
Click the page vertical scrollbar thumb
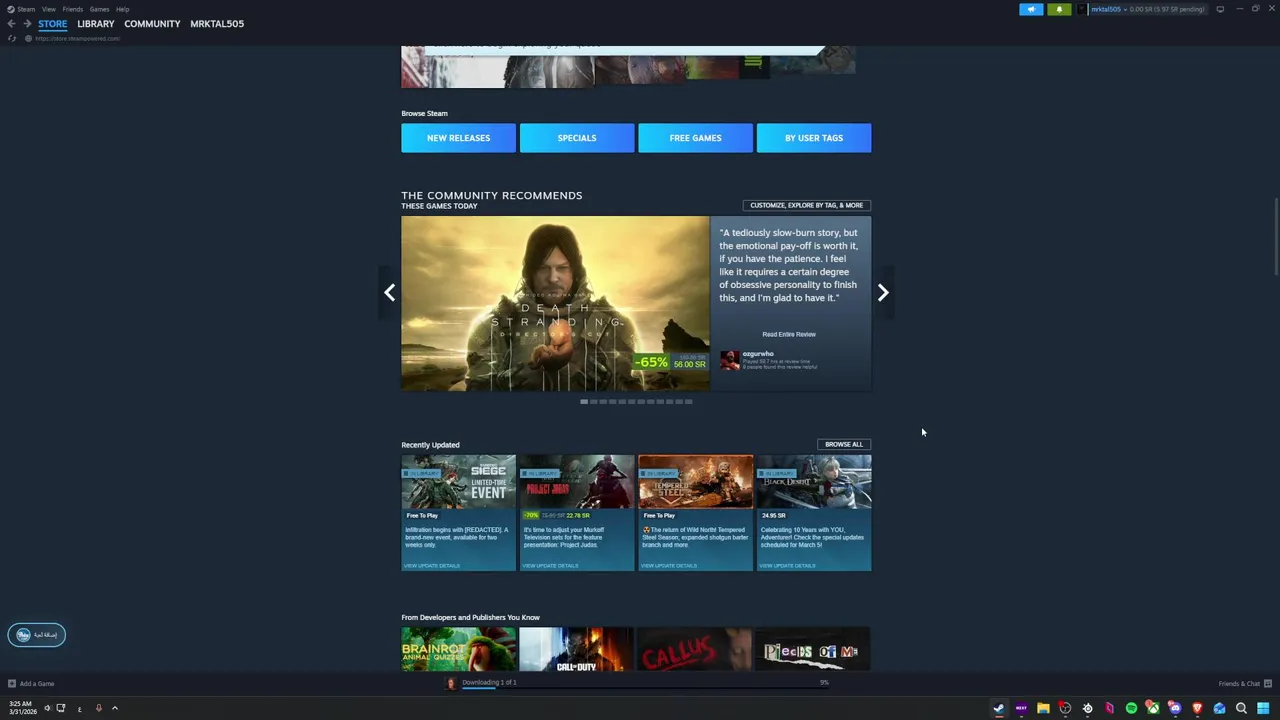tap(1276, 235)
